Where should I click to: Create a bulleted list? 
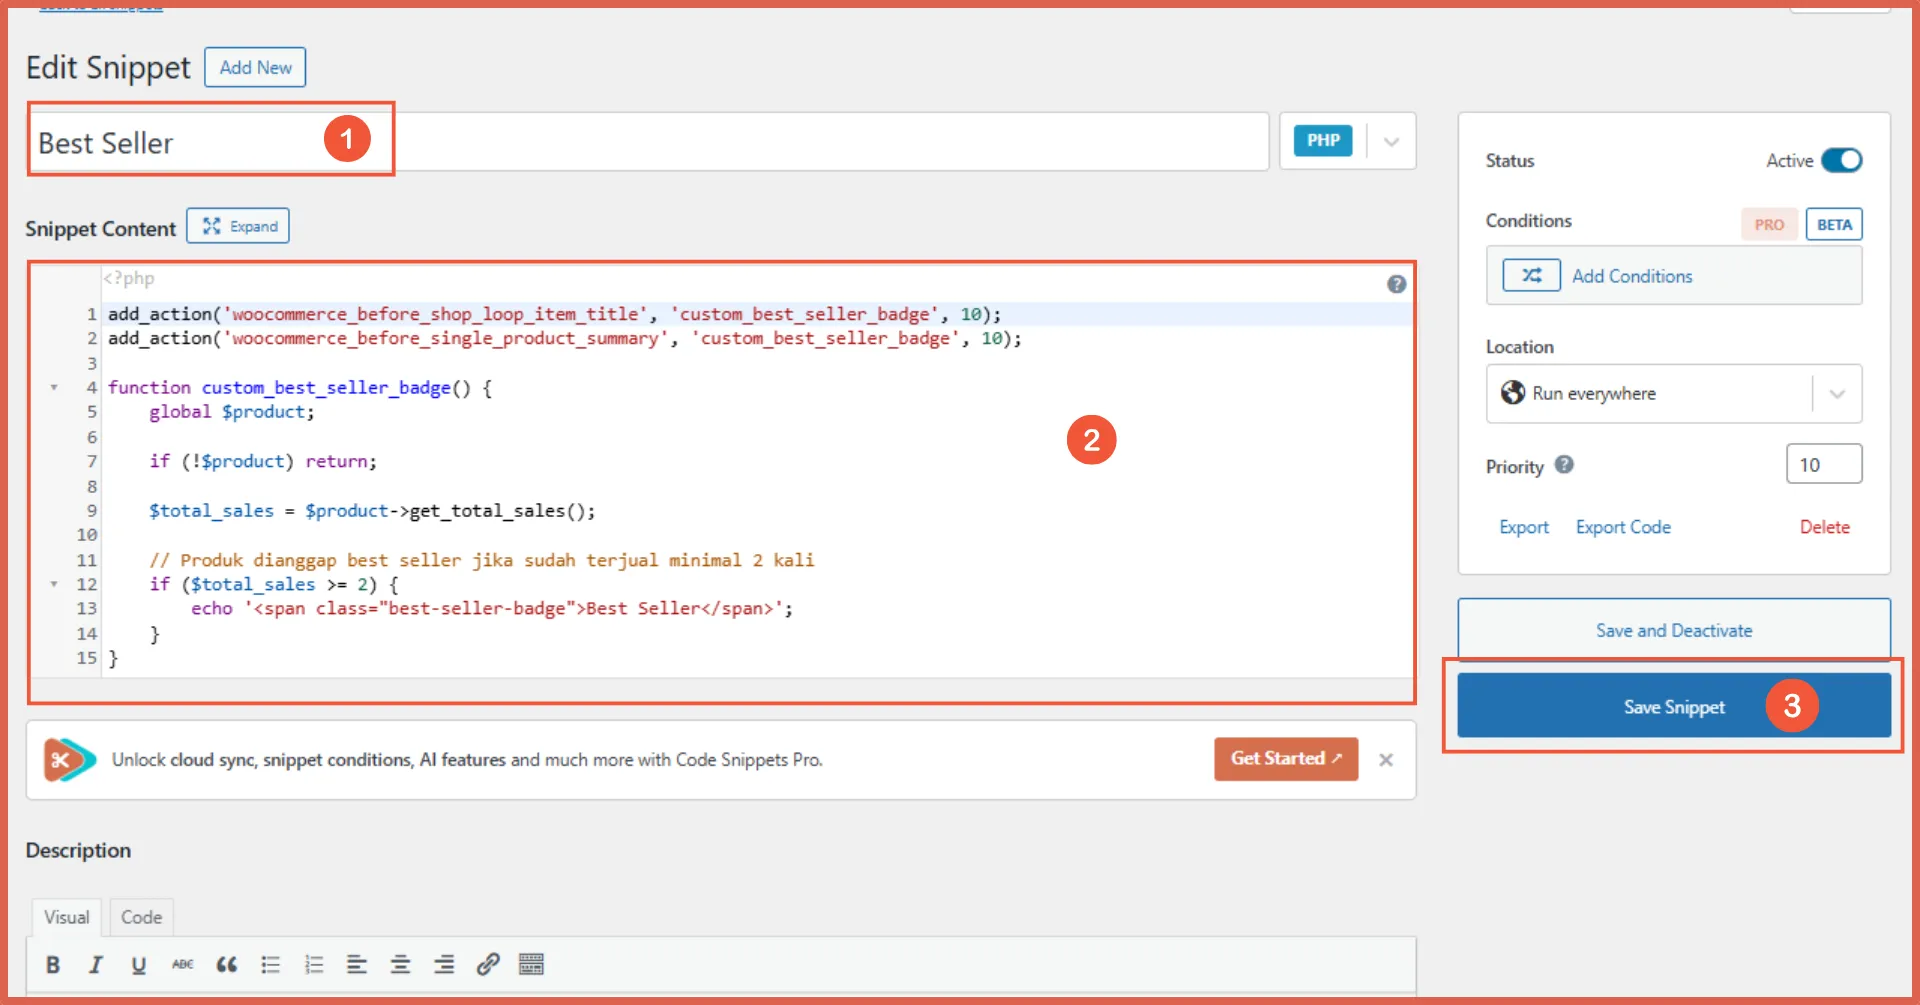tap(270, 964)
